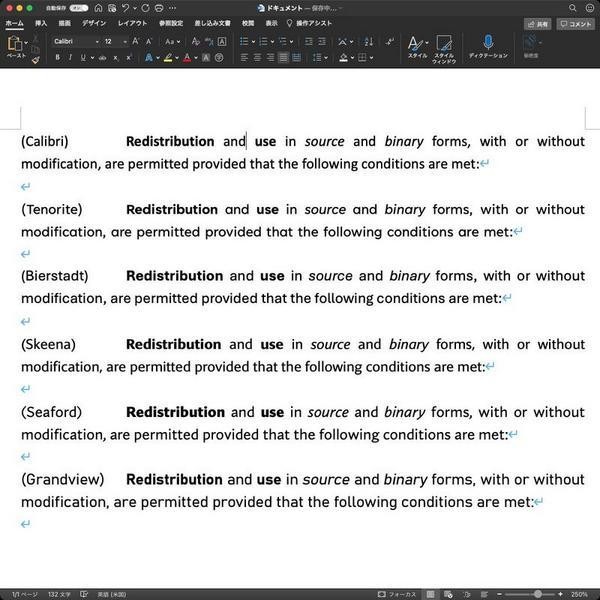Select the Format Painter brush icon
This screenshot has width=600, height=600.
pyautogui.click(x=36, y=60)
